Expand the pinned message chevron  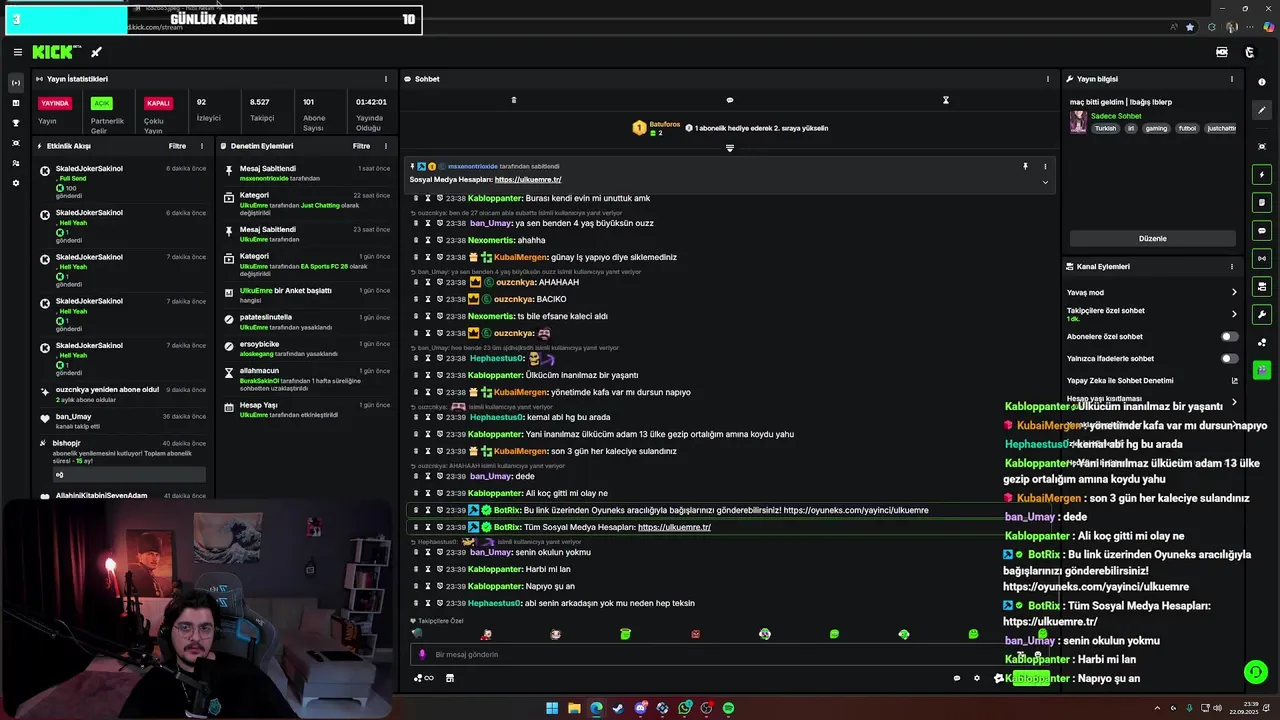click(1045, 182)
